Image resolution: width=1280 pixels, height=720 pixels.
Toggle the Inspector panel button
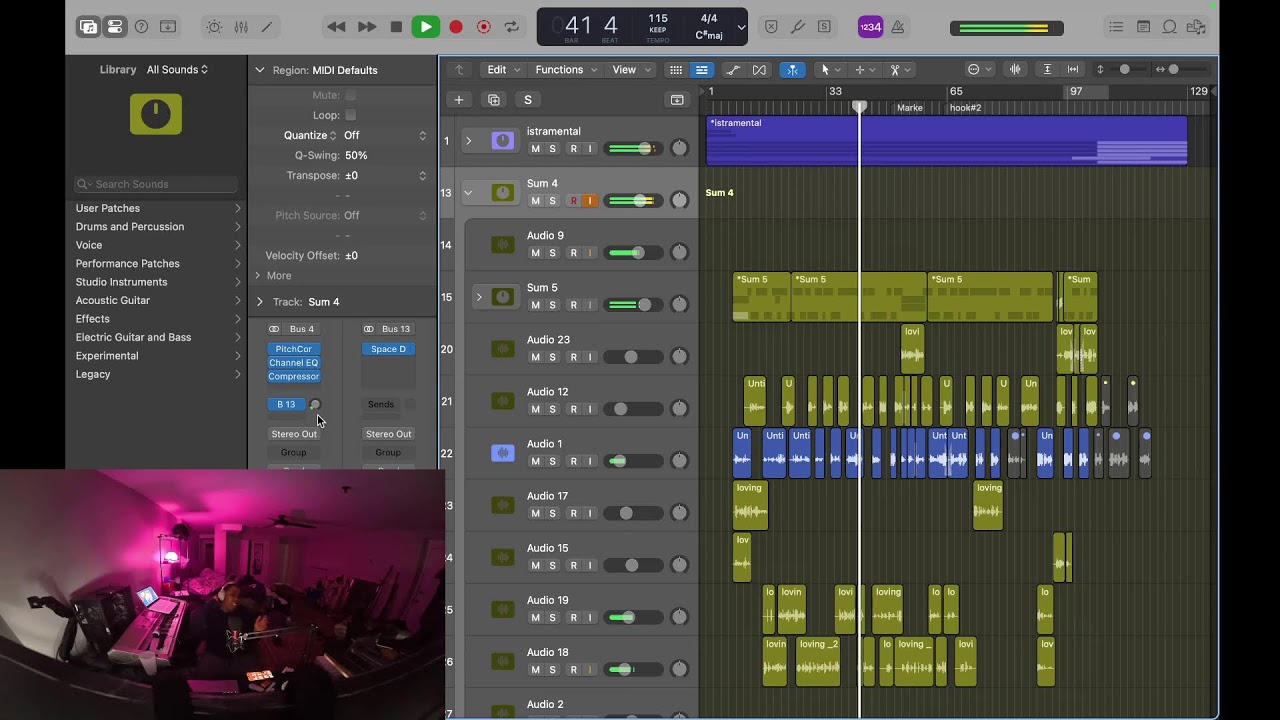(x=114, y=27)
